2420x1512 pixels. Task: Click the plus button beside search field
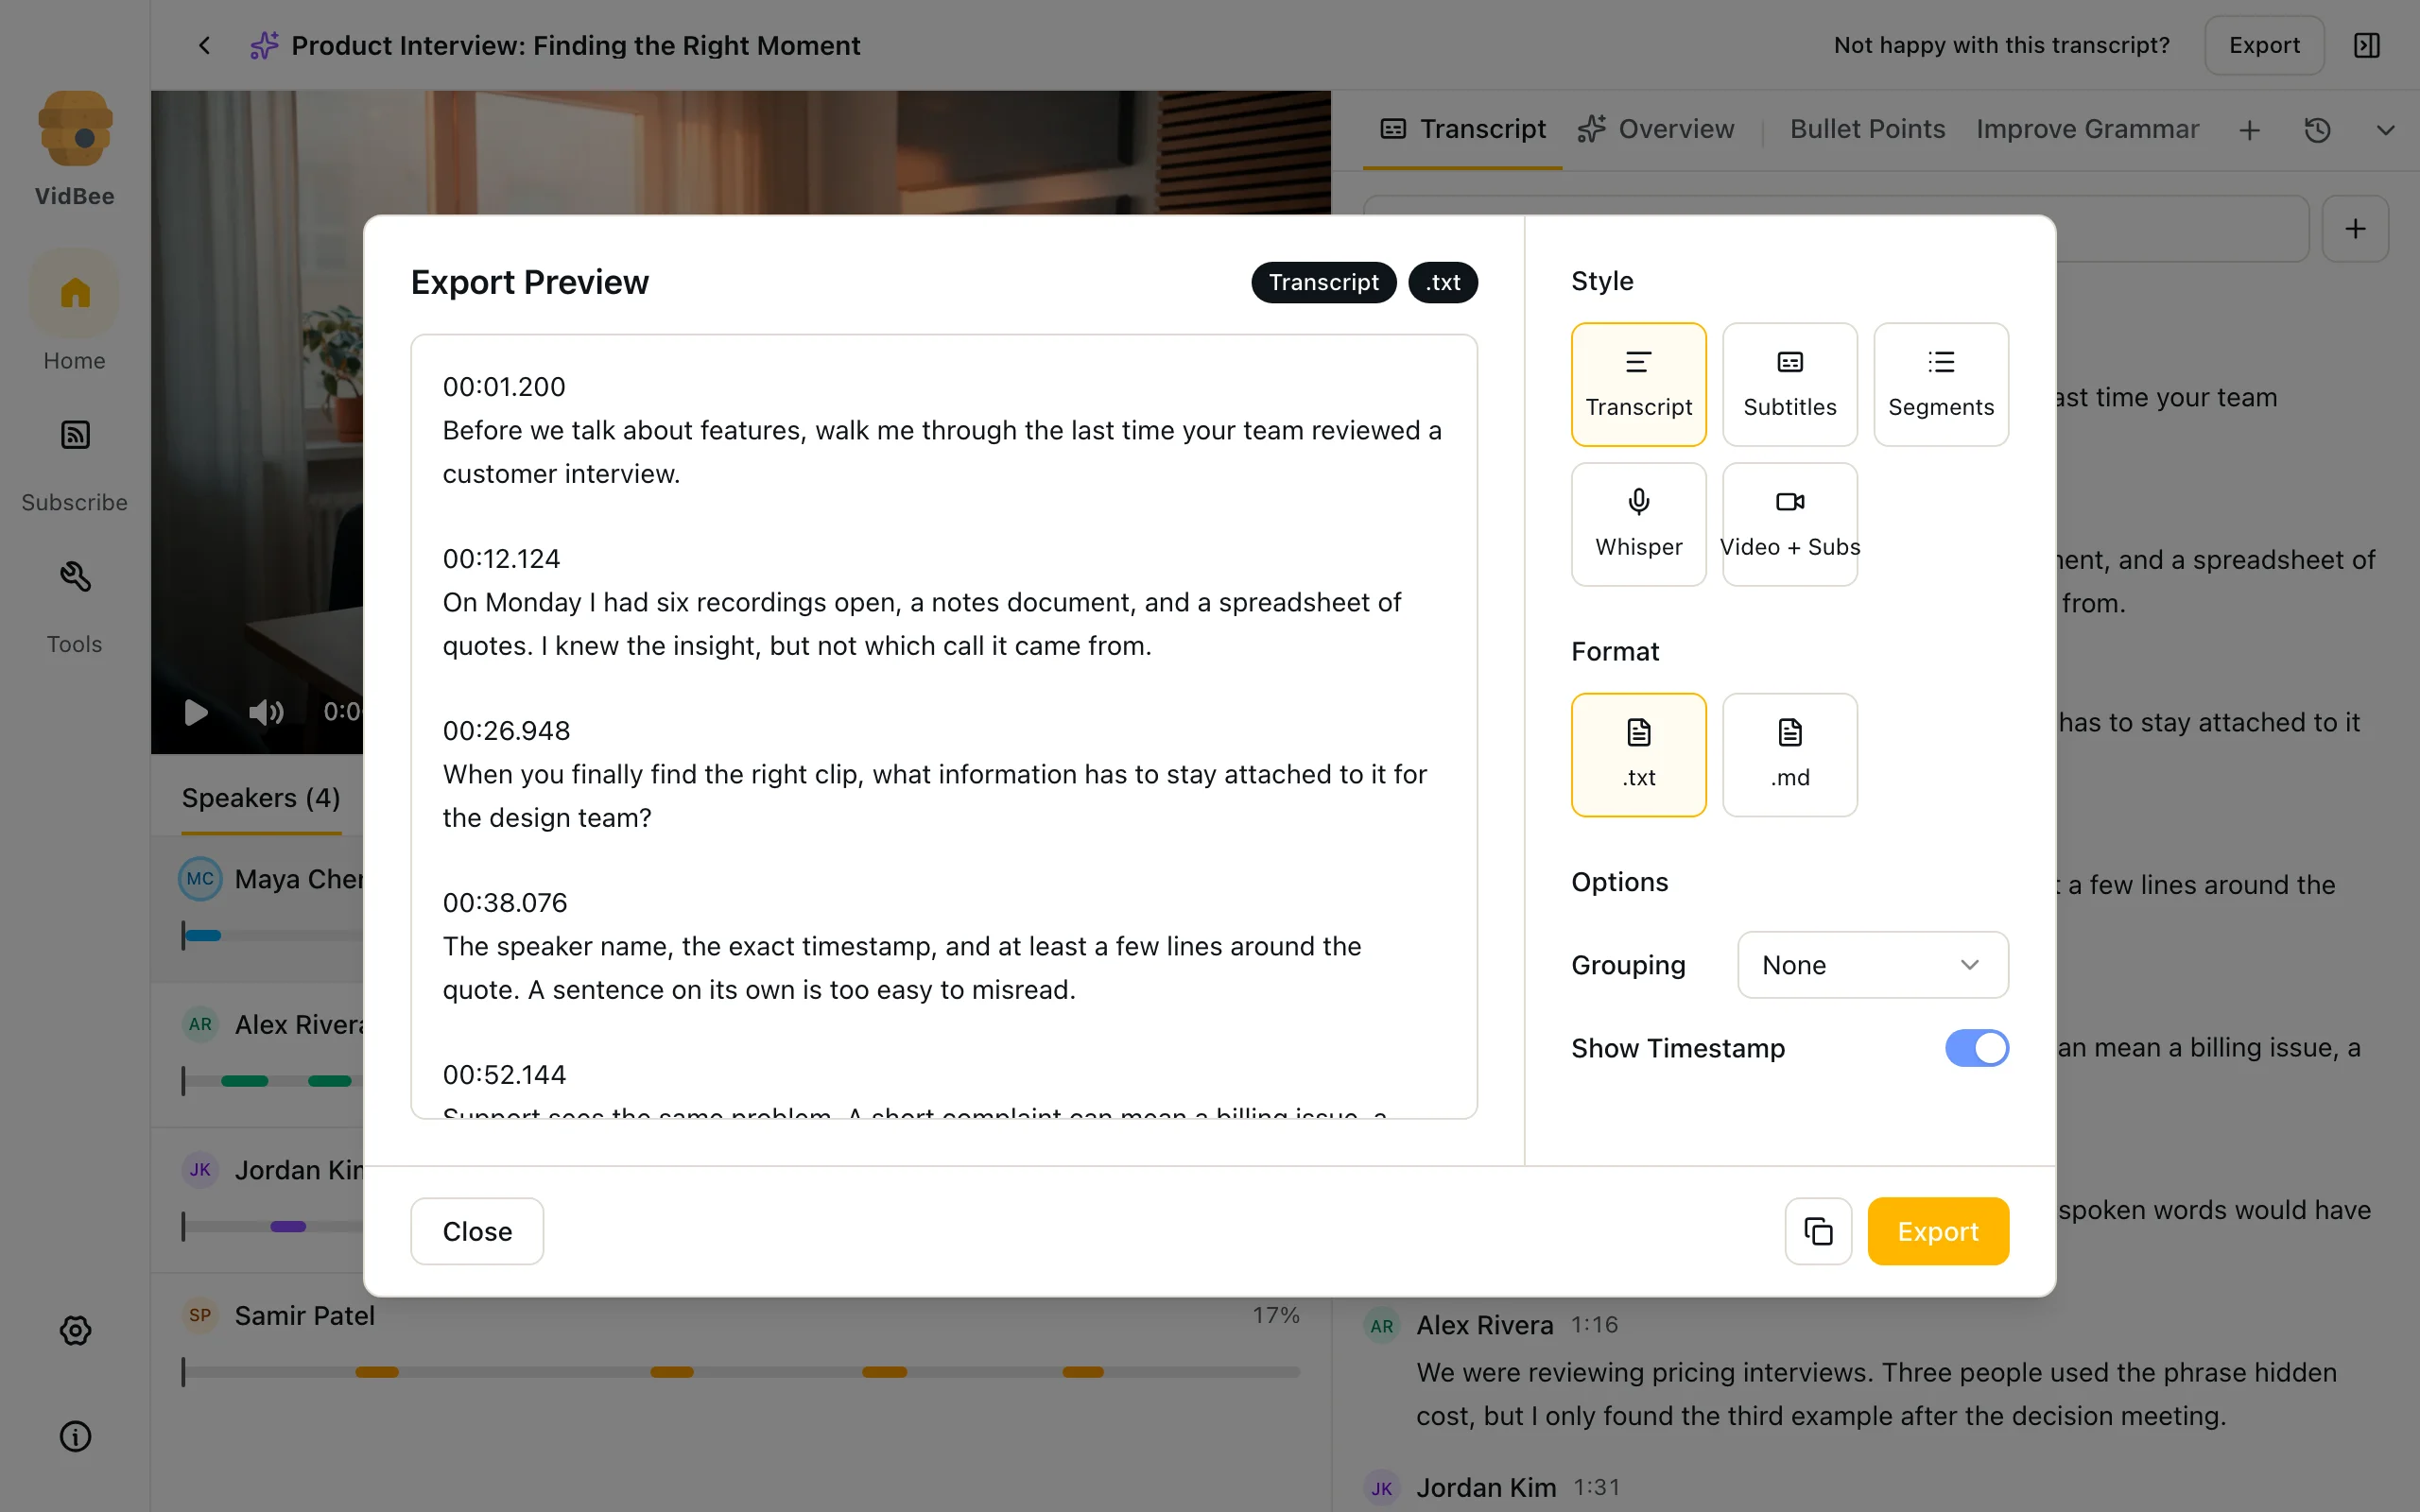pyautogui.click(x=2355, y=229)
